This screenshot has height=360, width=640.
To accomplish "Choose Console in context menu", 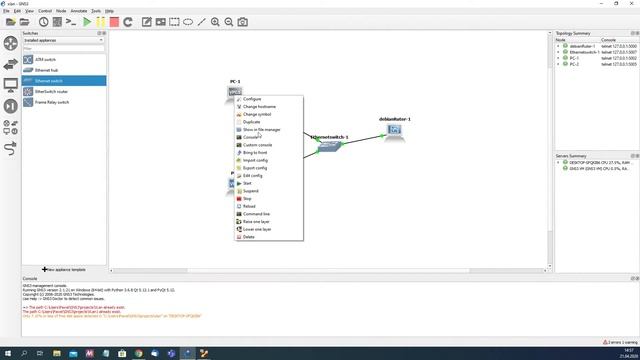I will (x=269, y=137).
